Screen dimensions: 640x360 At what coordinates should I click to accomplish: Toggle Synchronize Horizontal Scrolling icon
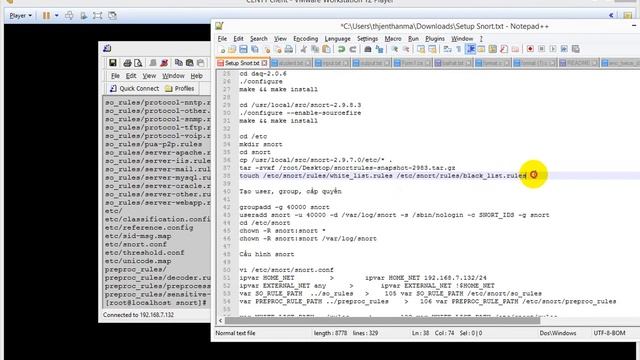coord(432,49)
